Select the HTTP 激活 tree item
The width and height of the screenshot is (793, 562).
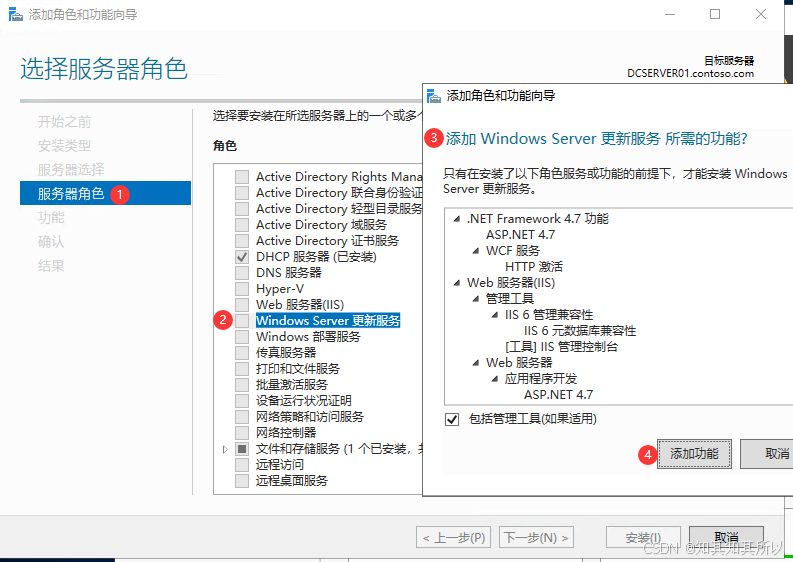tap(534, 267)
